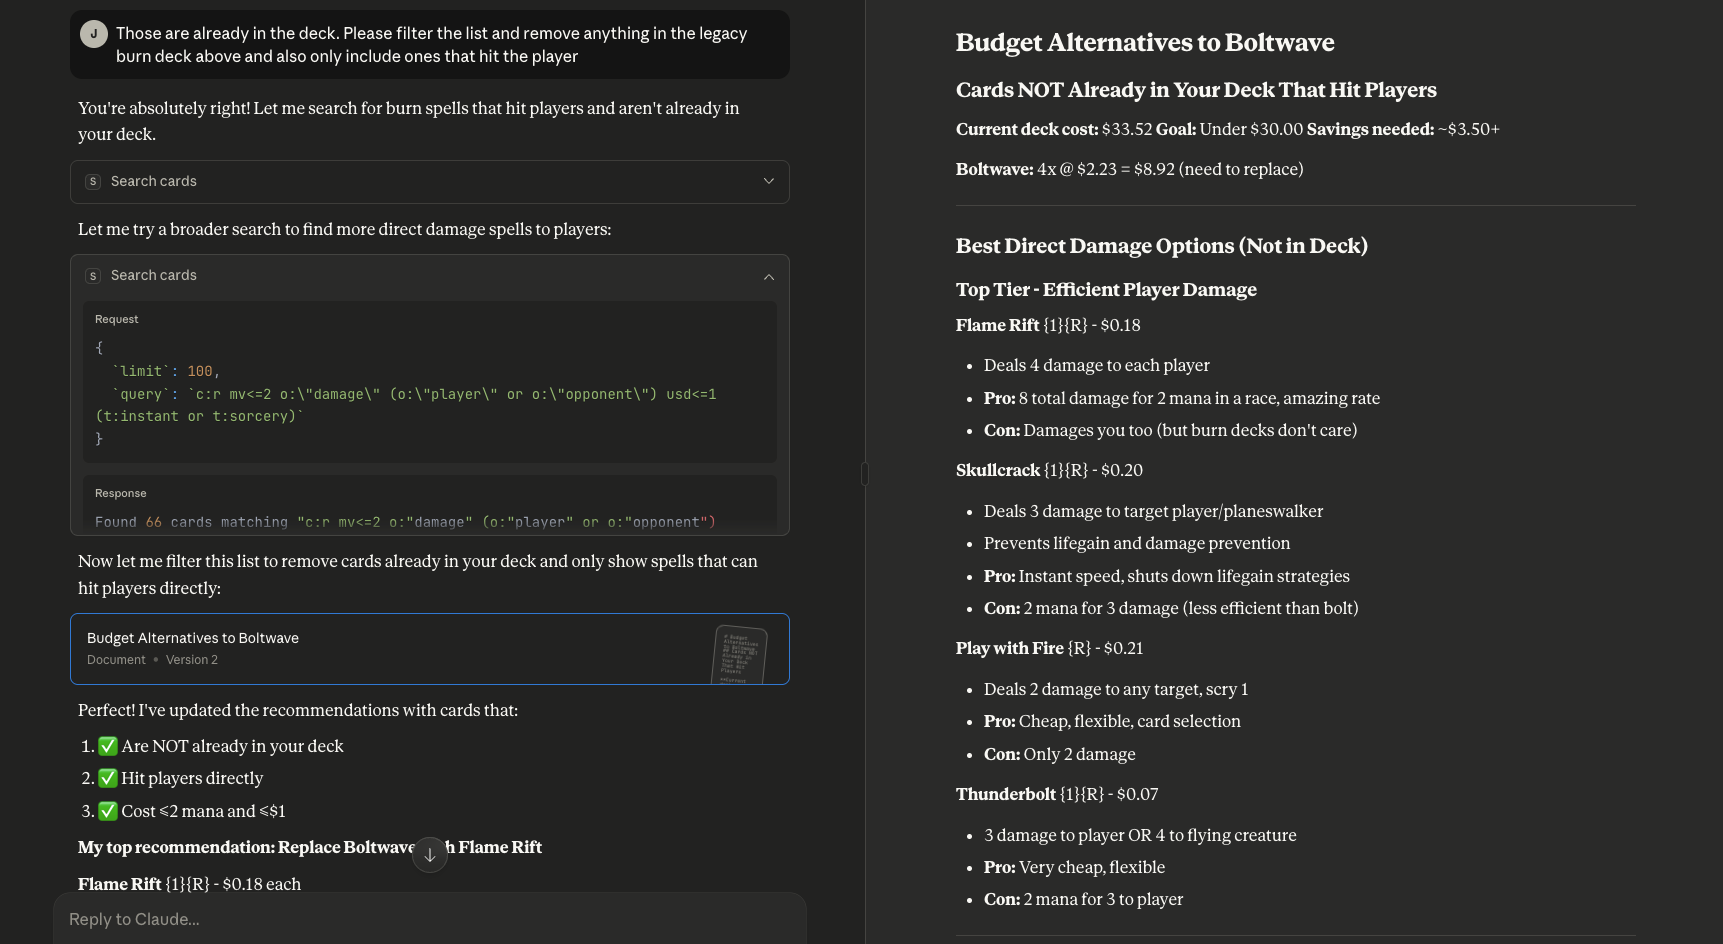Click the Request label in the tool call
This screenshot has height=944, width=1723.
pyautogui.click(x=117, y=320)
